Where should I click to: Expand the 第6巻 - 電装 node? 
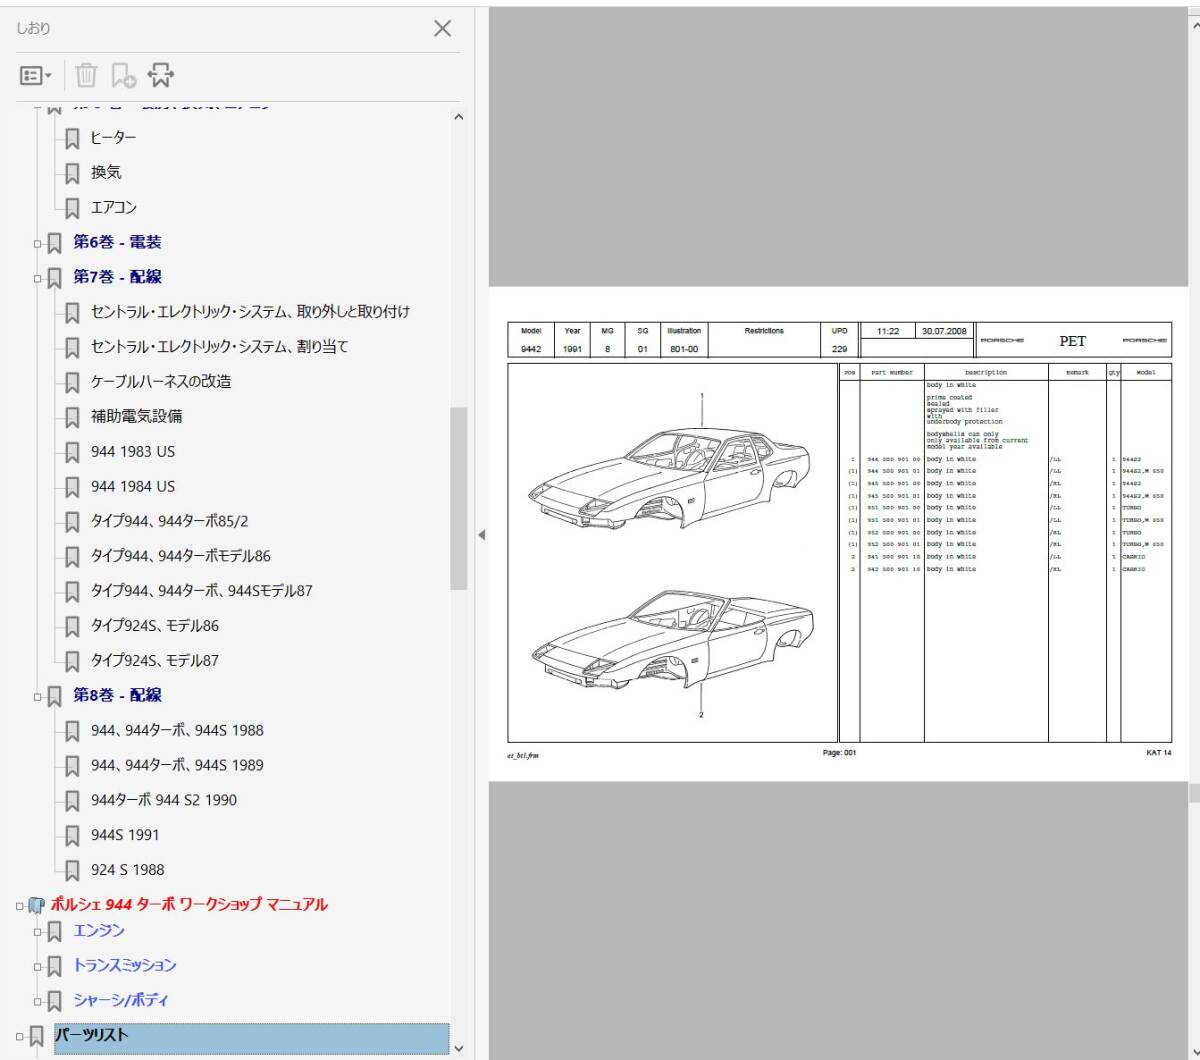38,243
